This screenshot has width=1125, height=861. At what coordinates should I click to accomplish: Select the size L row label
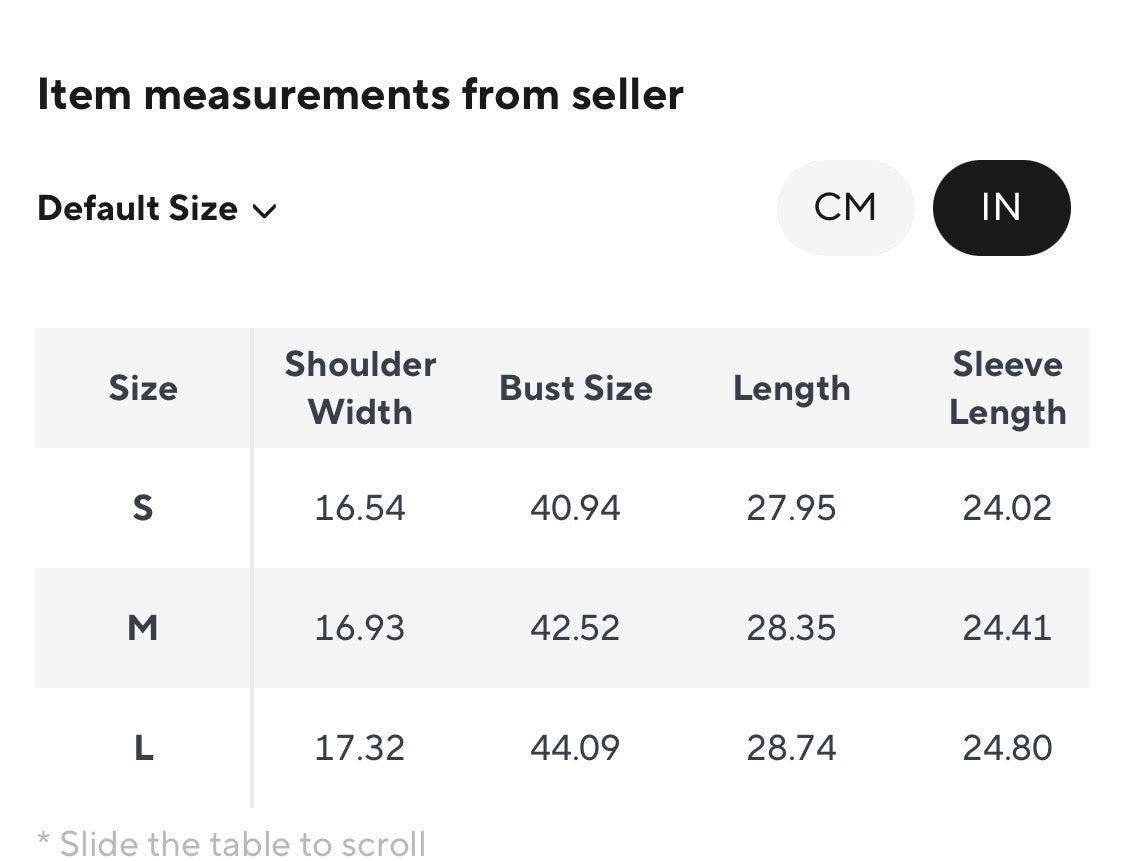(143, 748)
